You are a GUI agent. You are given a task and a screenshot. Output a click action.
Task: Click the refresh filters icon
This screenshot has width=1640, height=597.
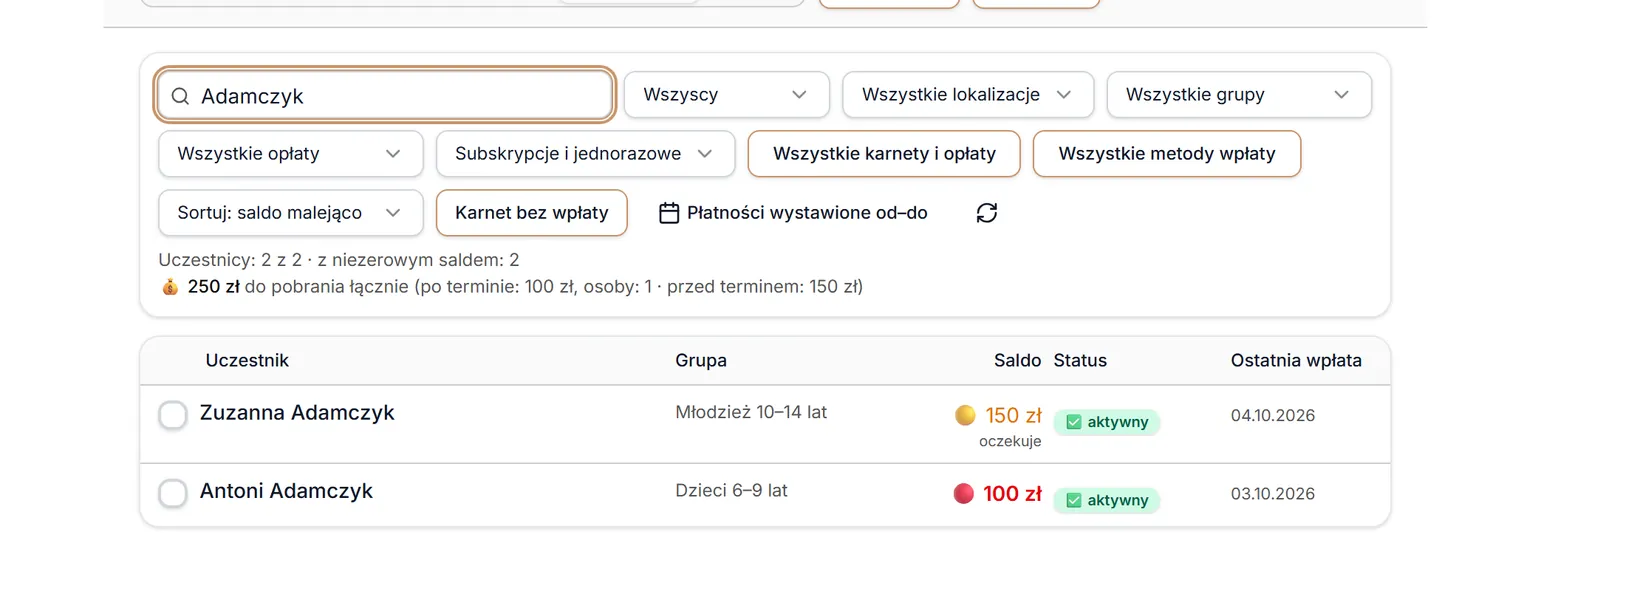tap(987, 213)
